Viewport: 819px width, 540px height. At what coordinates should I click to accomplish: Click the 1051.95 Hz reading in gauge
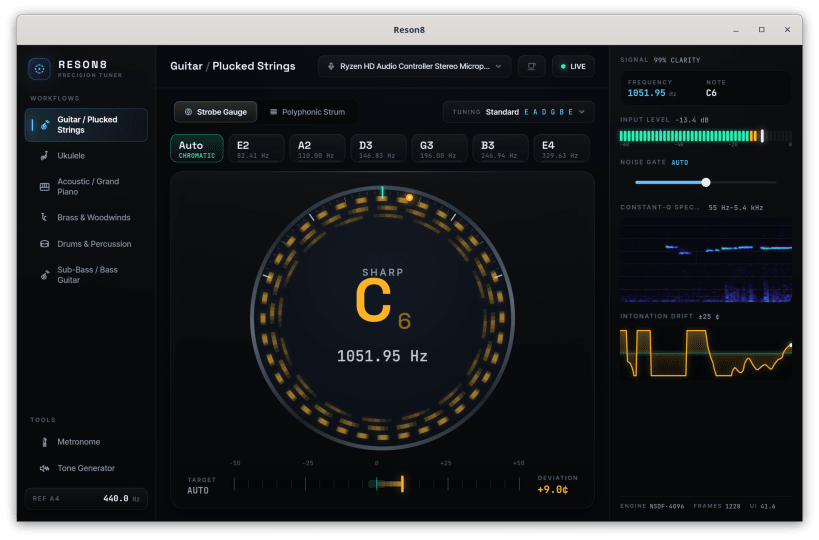point(382,356)
